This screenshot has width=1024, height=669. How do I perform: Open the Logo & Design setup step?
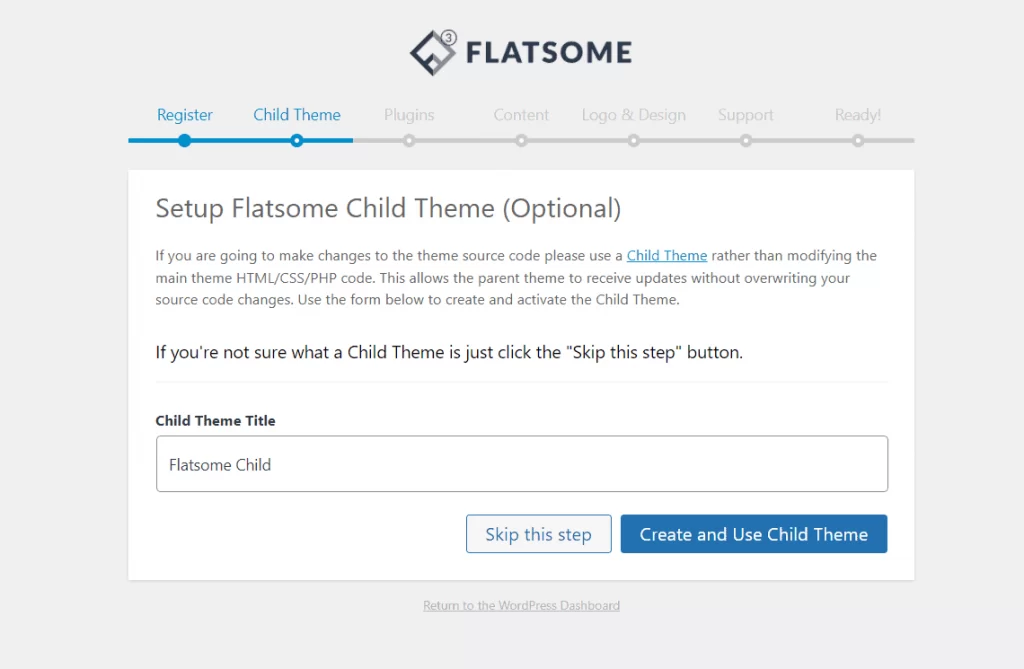point(633,115)
